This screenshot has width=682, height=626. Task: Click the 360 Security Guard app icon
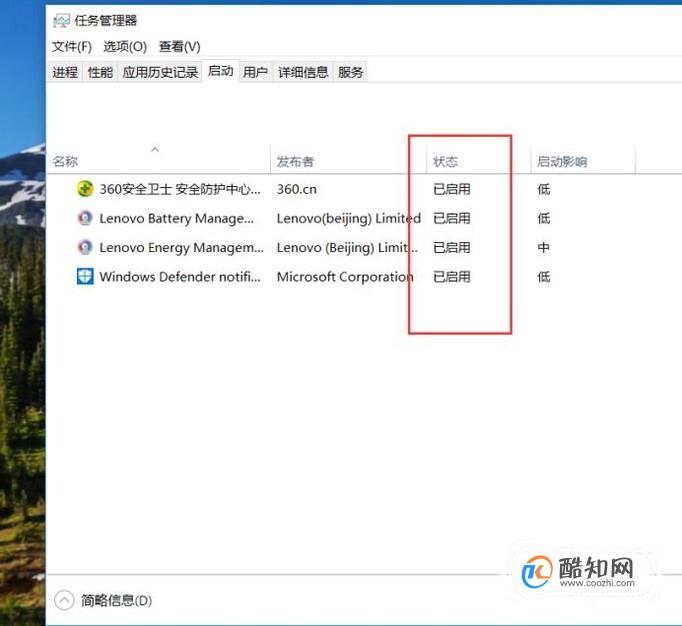85,189
